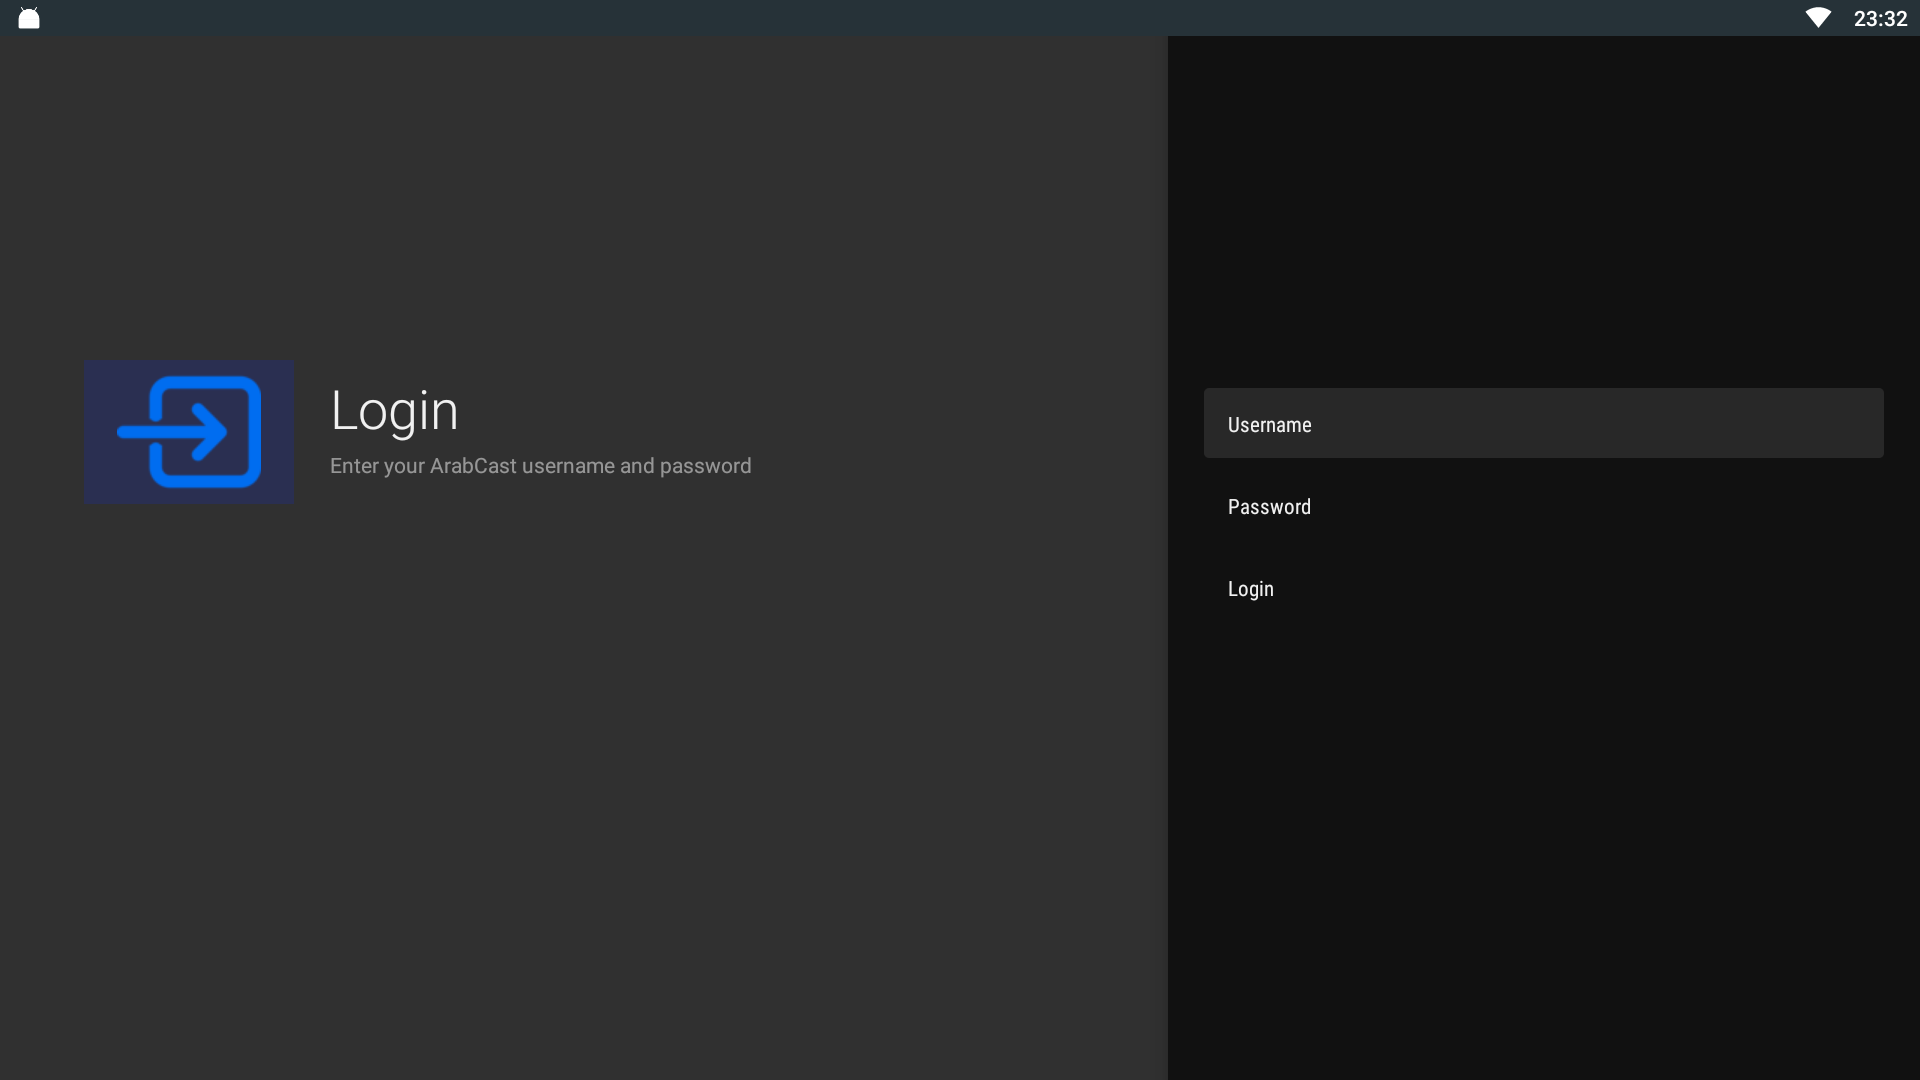Open the Username entry for editing

pos(1543,424)
